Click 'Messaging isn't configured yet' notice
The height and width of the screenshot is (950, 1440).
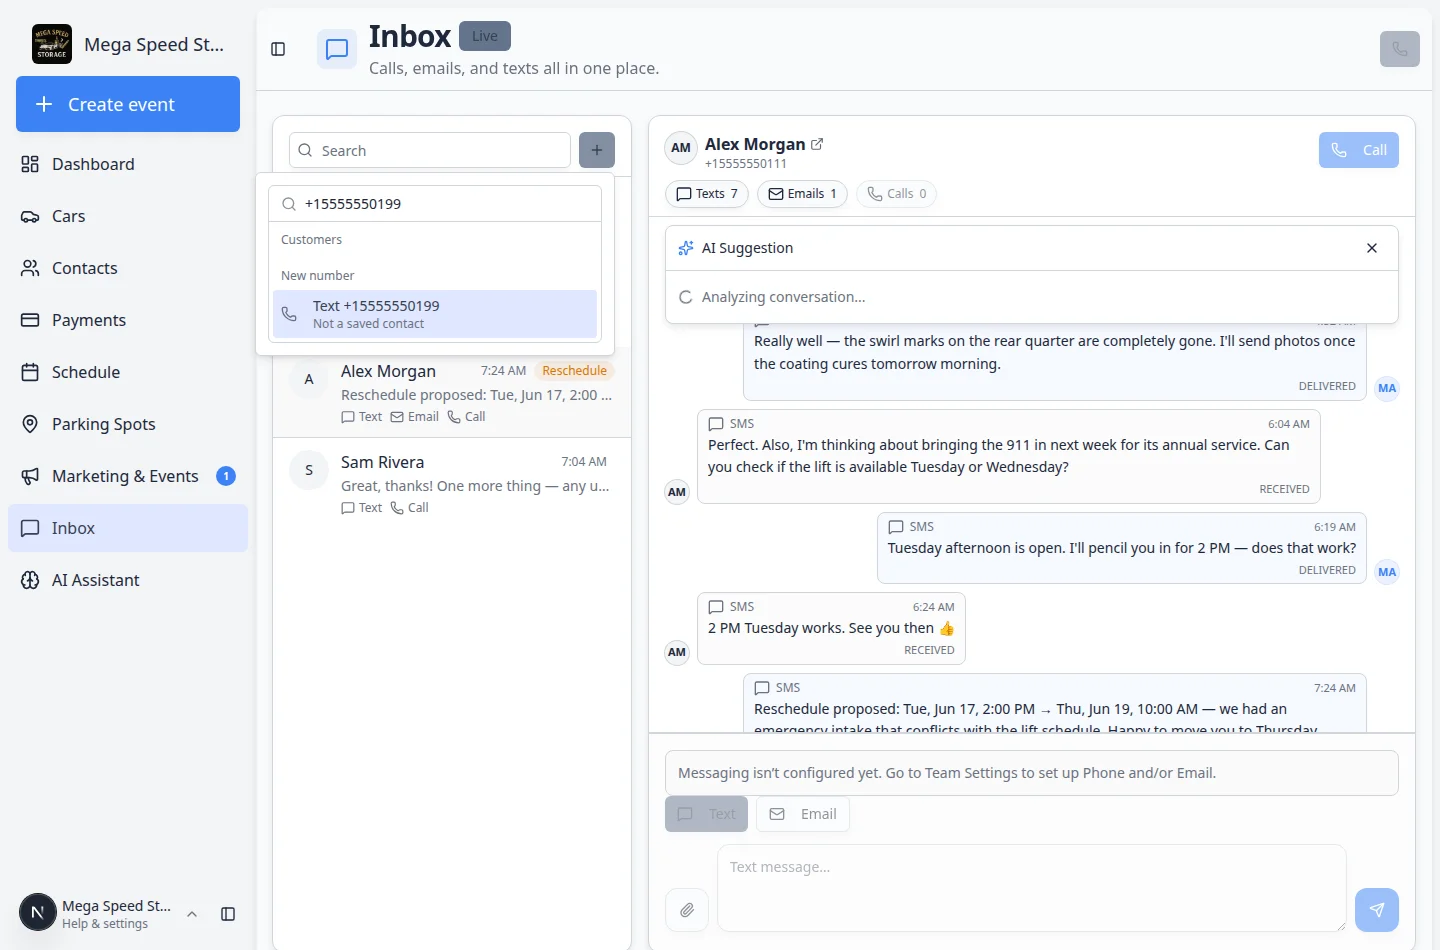point(1032,773)
